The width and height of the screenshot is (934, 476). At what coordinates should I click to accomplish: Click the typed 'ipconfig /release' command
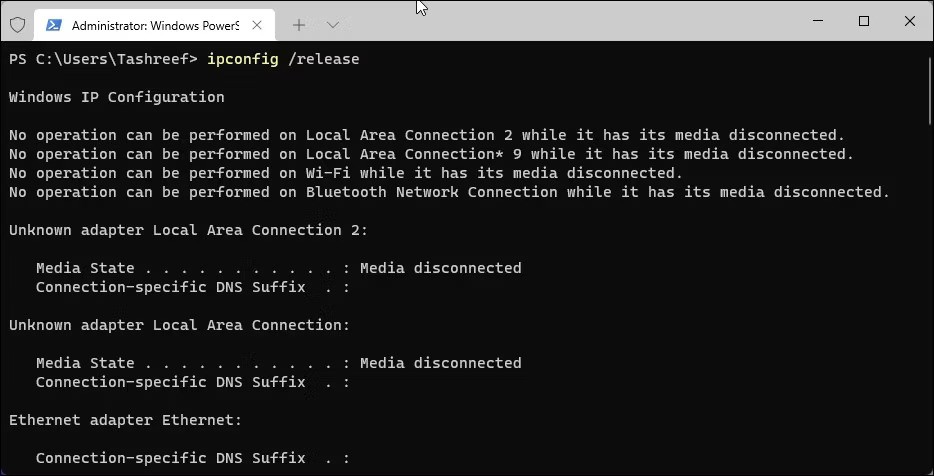click(x=283, y=59)
